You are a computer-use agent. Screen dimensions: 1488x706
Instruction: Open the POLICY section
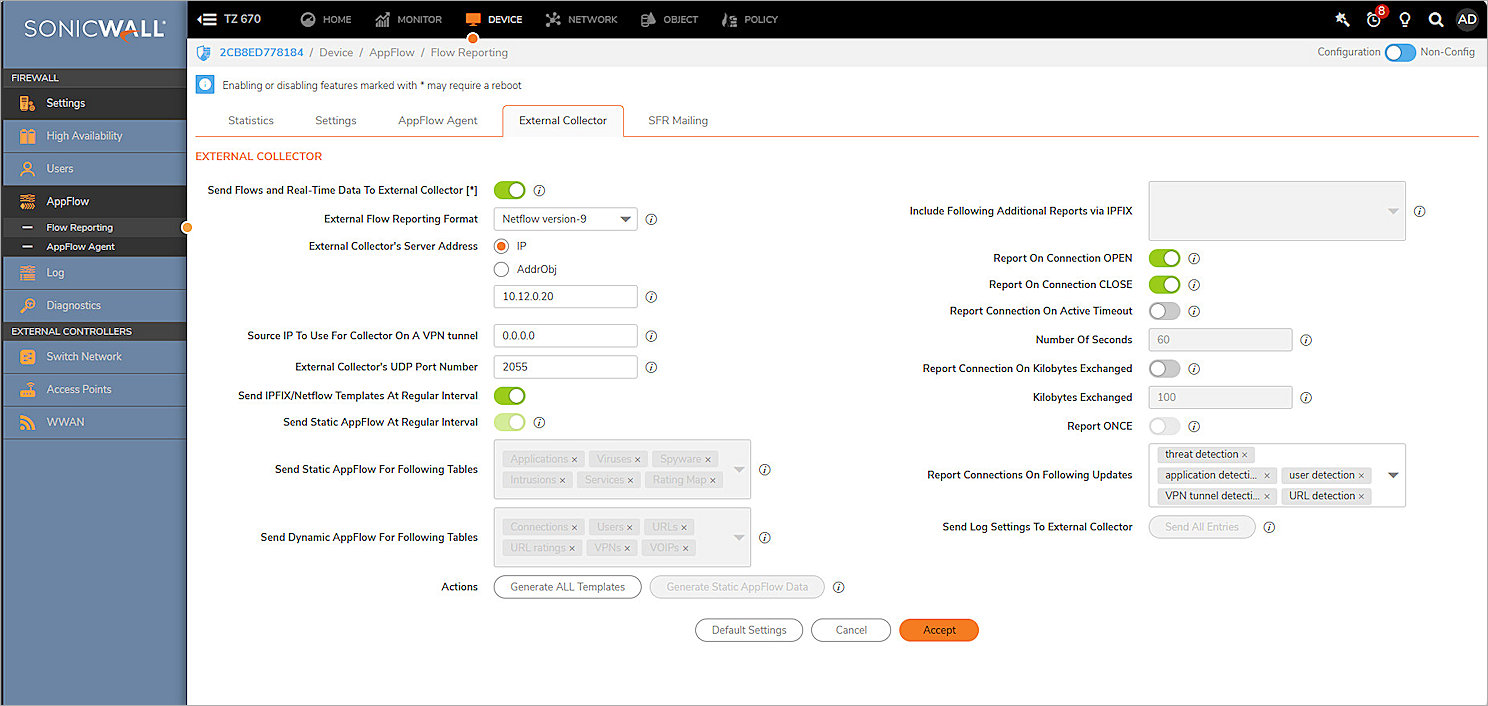(x=749, y=19)
